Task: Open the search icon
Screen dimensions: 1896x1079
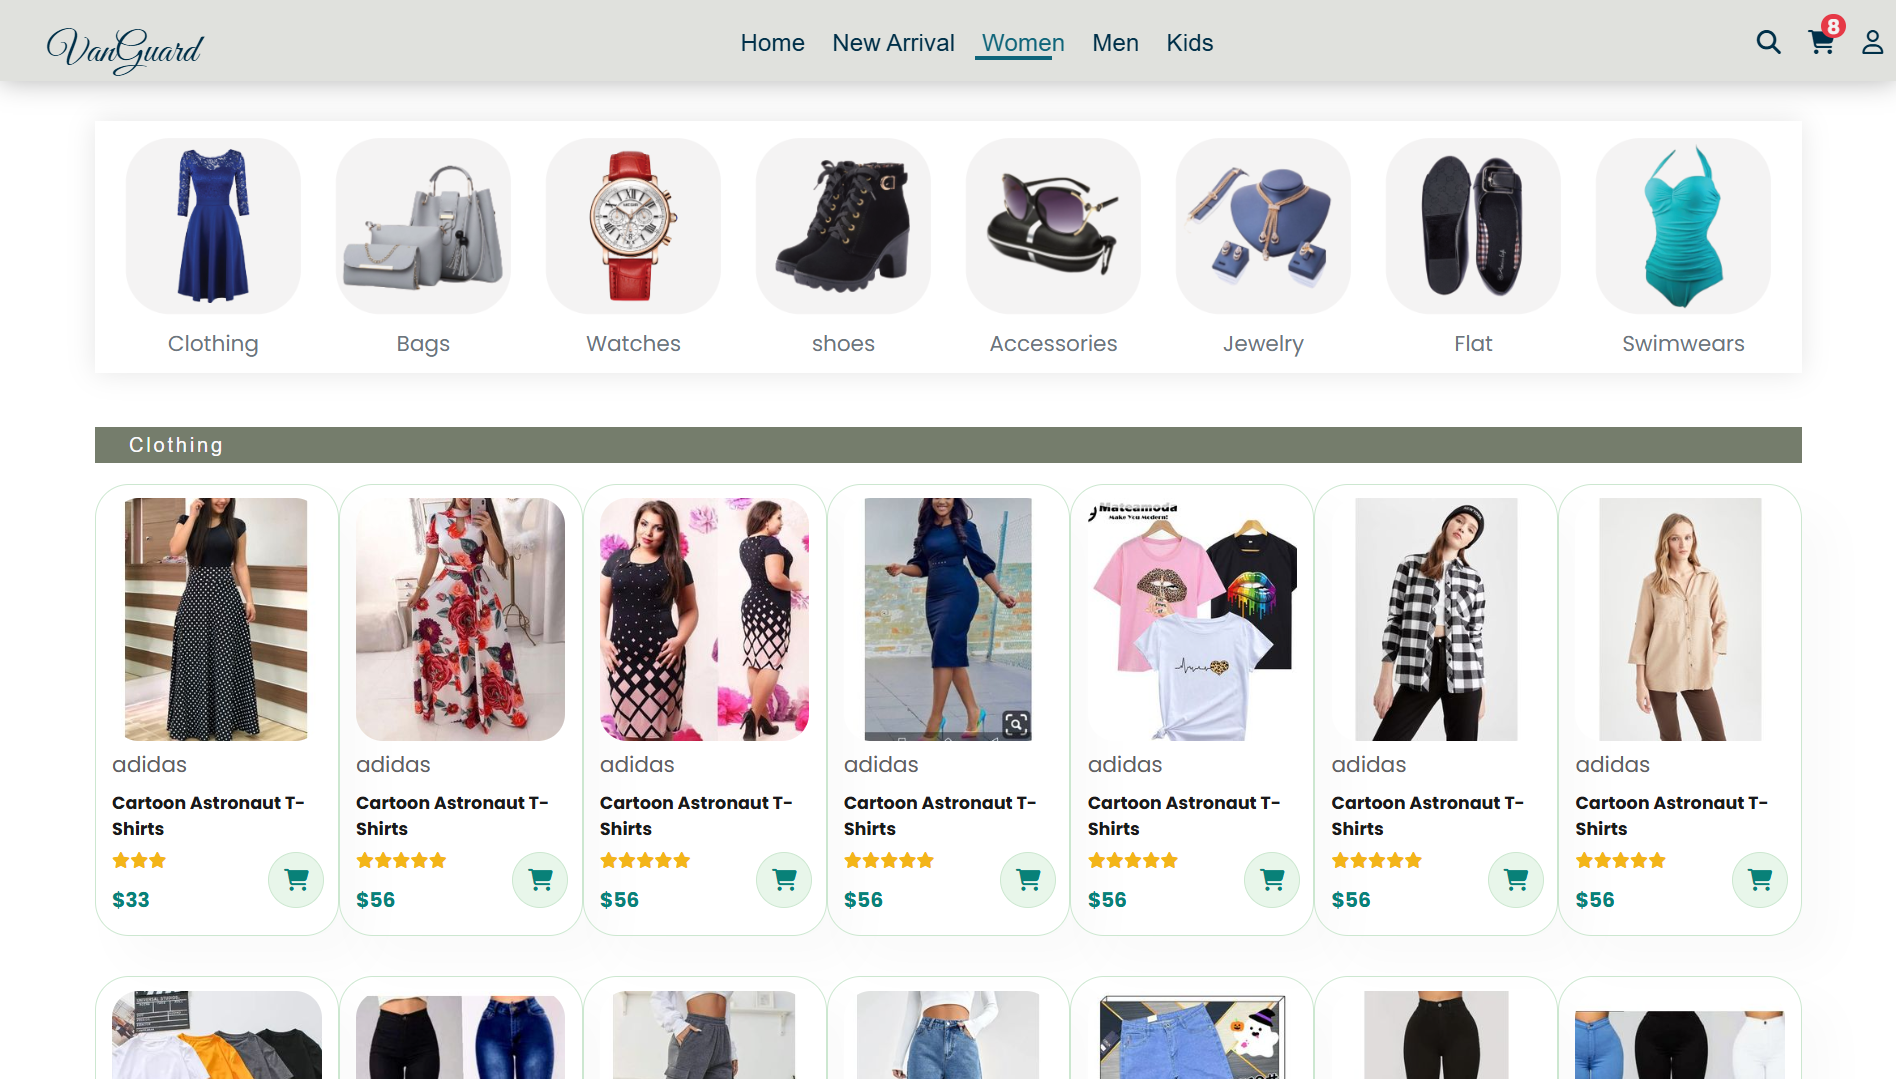Action: click(x=1768, y=42)
